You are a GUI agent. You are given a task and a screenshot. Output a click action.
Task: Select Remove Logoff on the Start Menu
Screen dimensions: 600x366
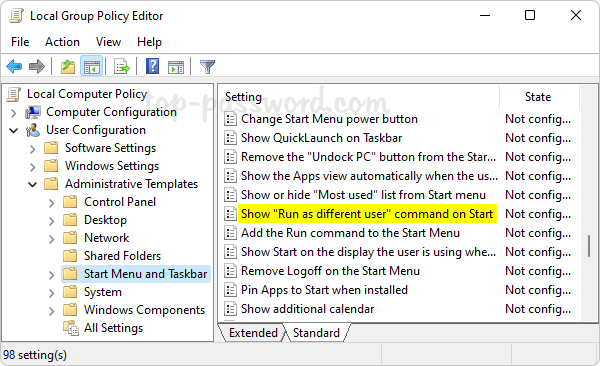330,271
